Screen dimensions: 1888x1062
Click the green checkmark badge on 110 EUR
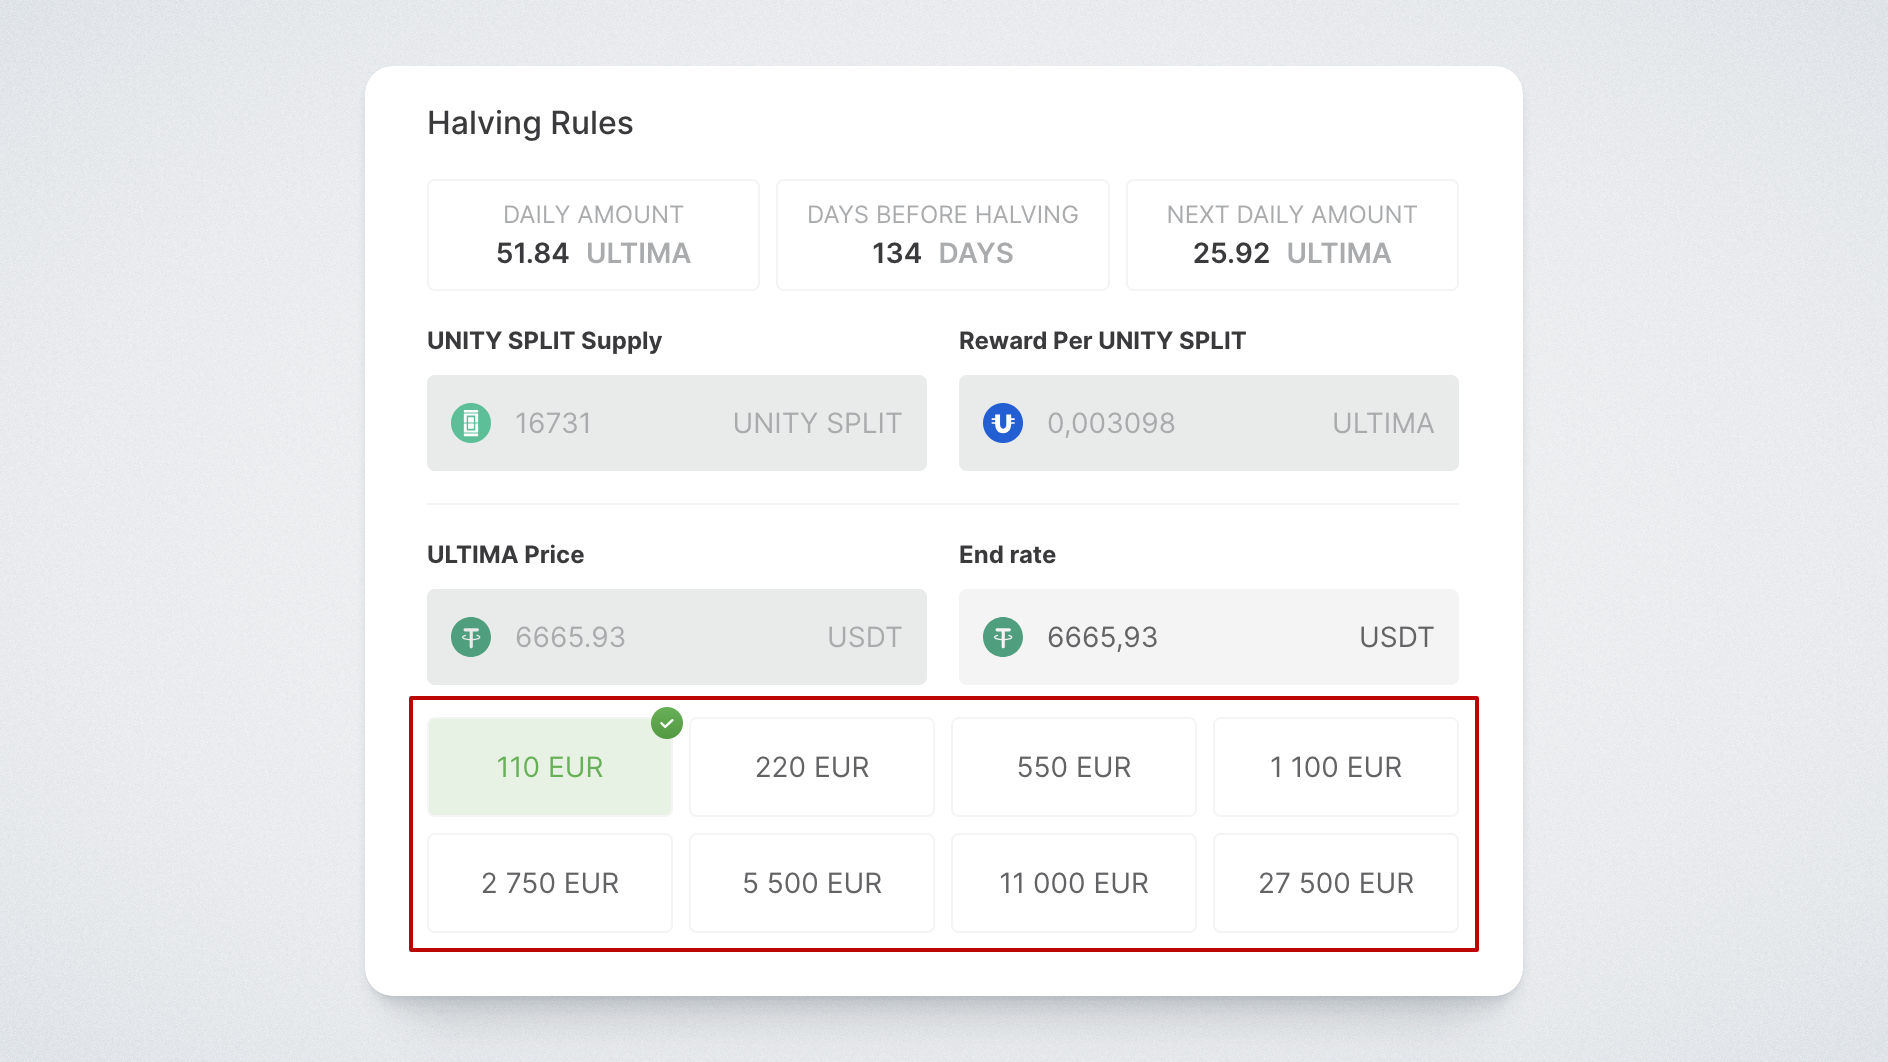tap(667, 723)
